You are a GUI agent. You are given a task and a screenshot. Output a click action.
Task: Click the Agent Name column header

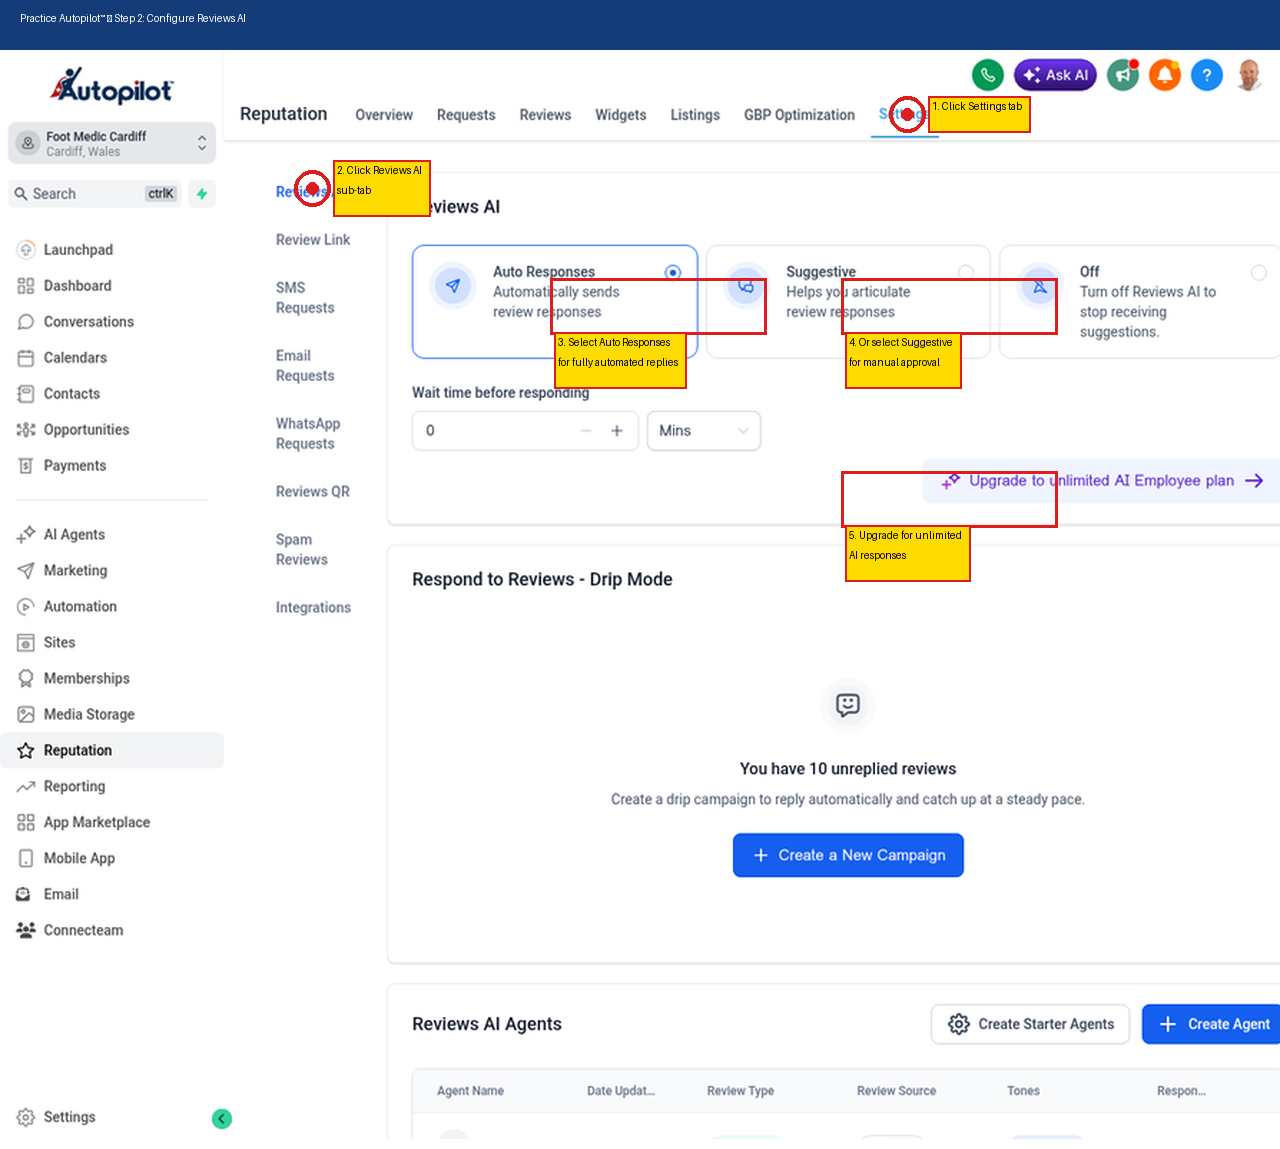[470, 1091]
